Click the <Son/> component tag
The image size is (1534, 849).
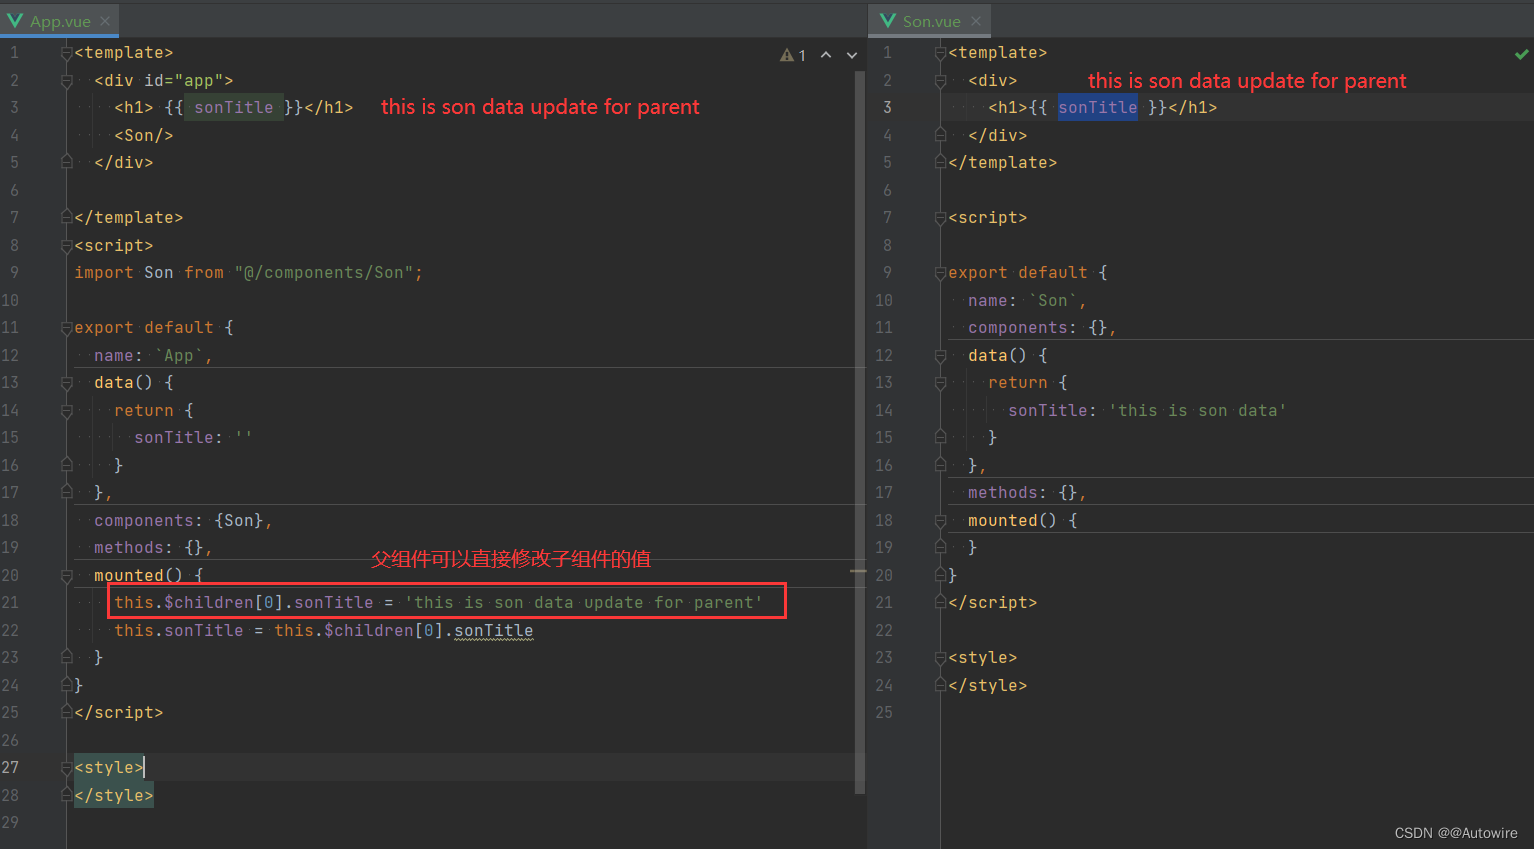pyautogui.click(x=144, y=135)
